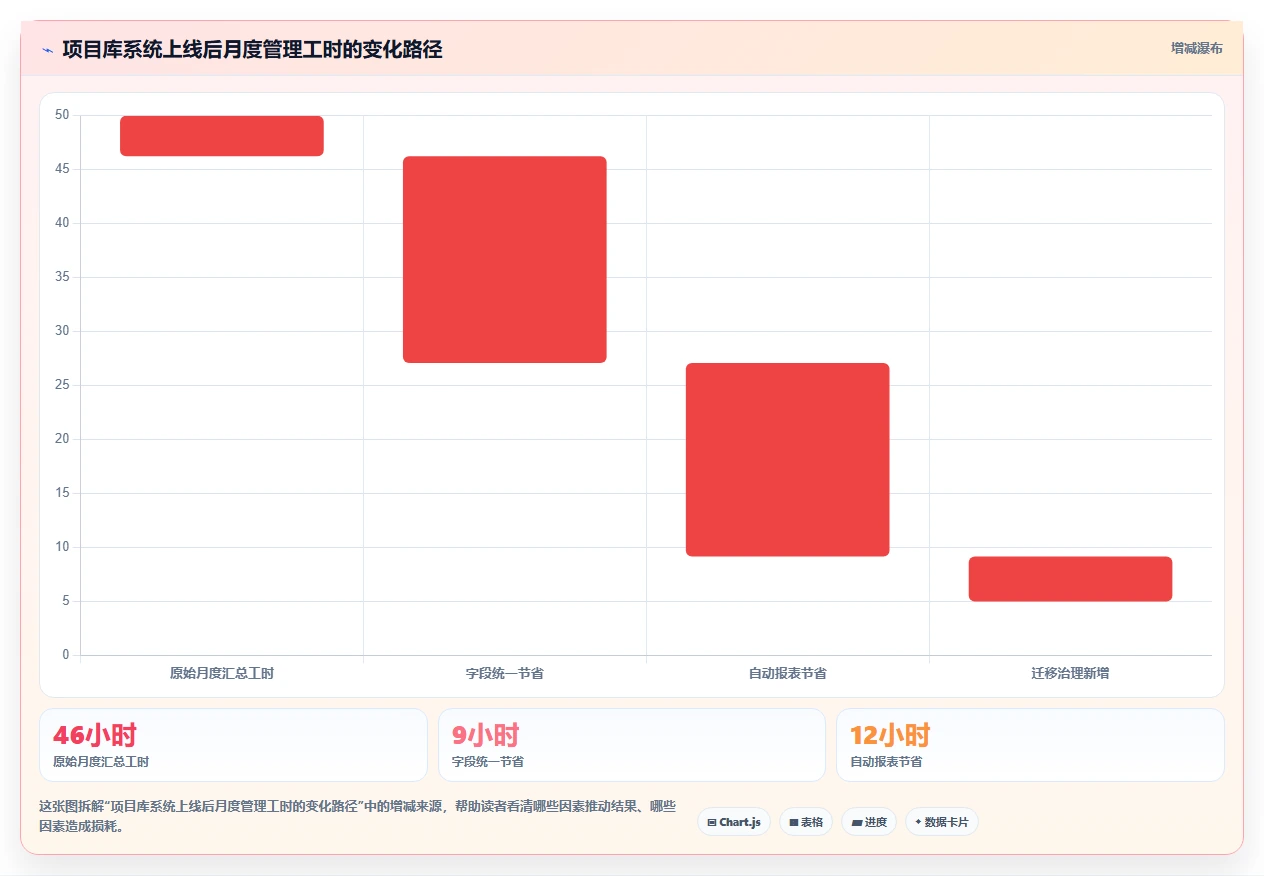This screenshot has width=1264, height=876.
Task: Click the 字段统一节省 waterfall bar
Action: (505, 259)
